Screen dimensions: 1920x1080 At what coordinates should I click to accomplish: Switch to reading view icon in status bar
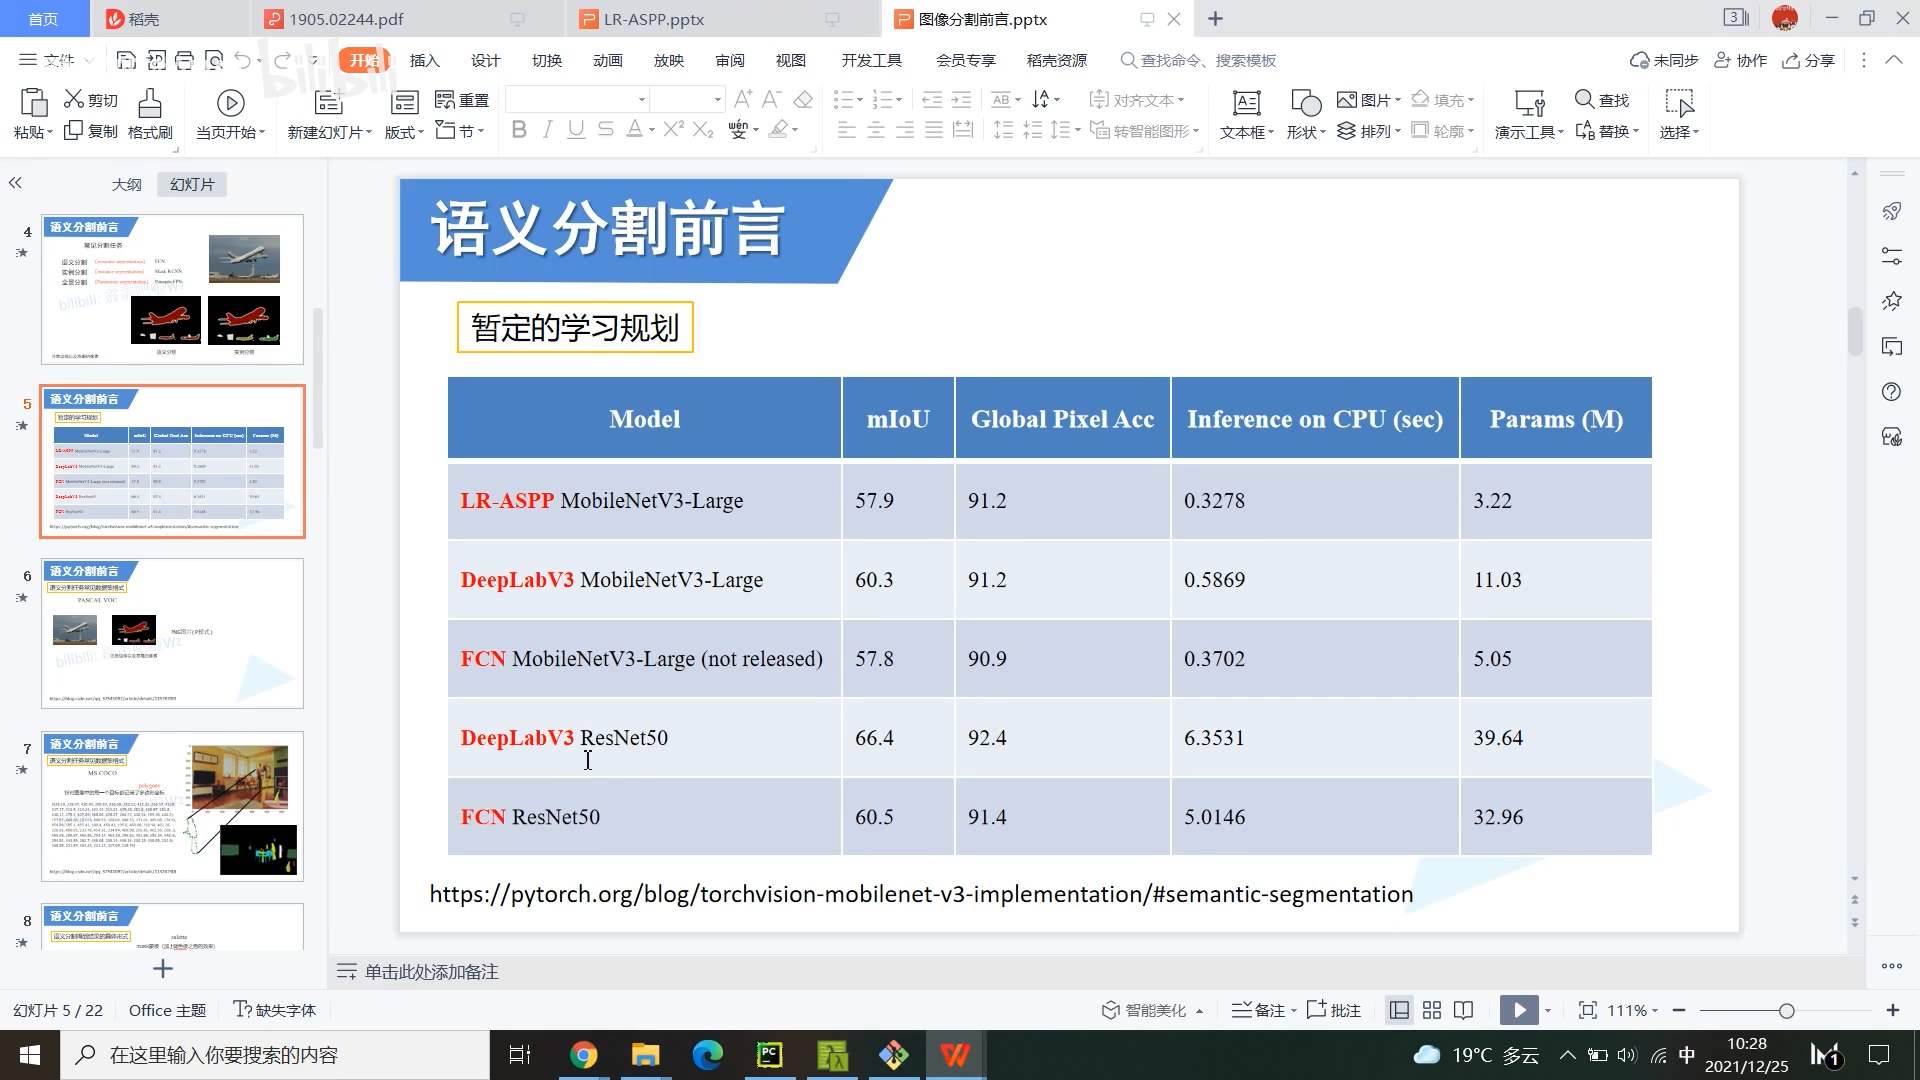click(x=1463, y=1011)
